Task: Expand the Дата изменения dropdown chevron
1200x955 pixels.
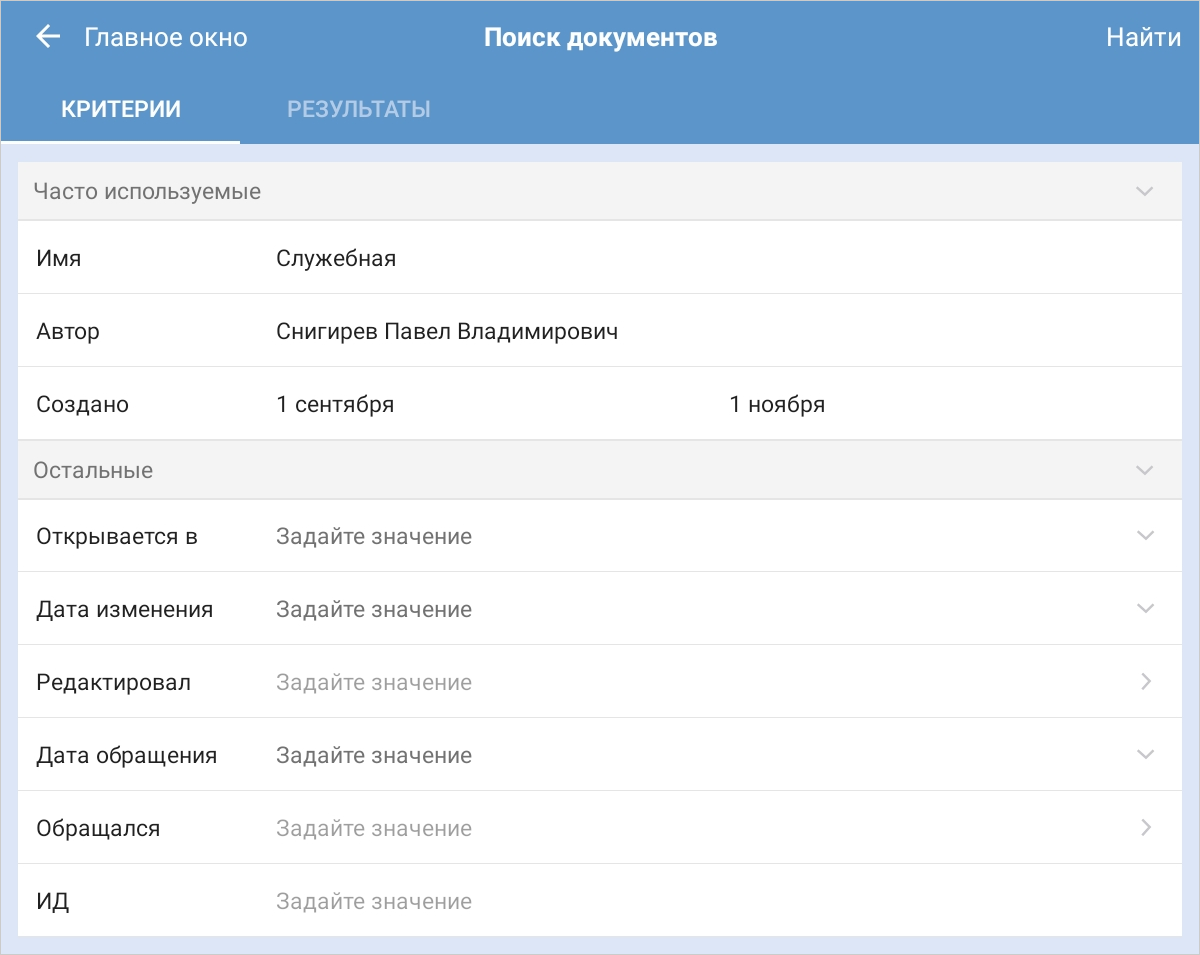Action: 1145,609
